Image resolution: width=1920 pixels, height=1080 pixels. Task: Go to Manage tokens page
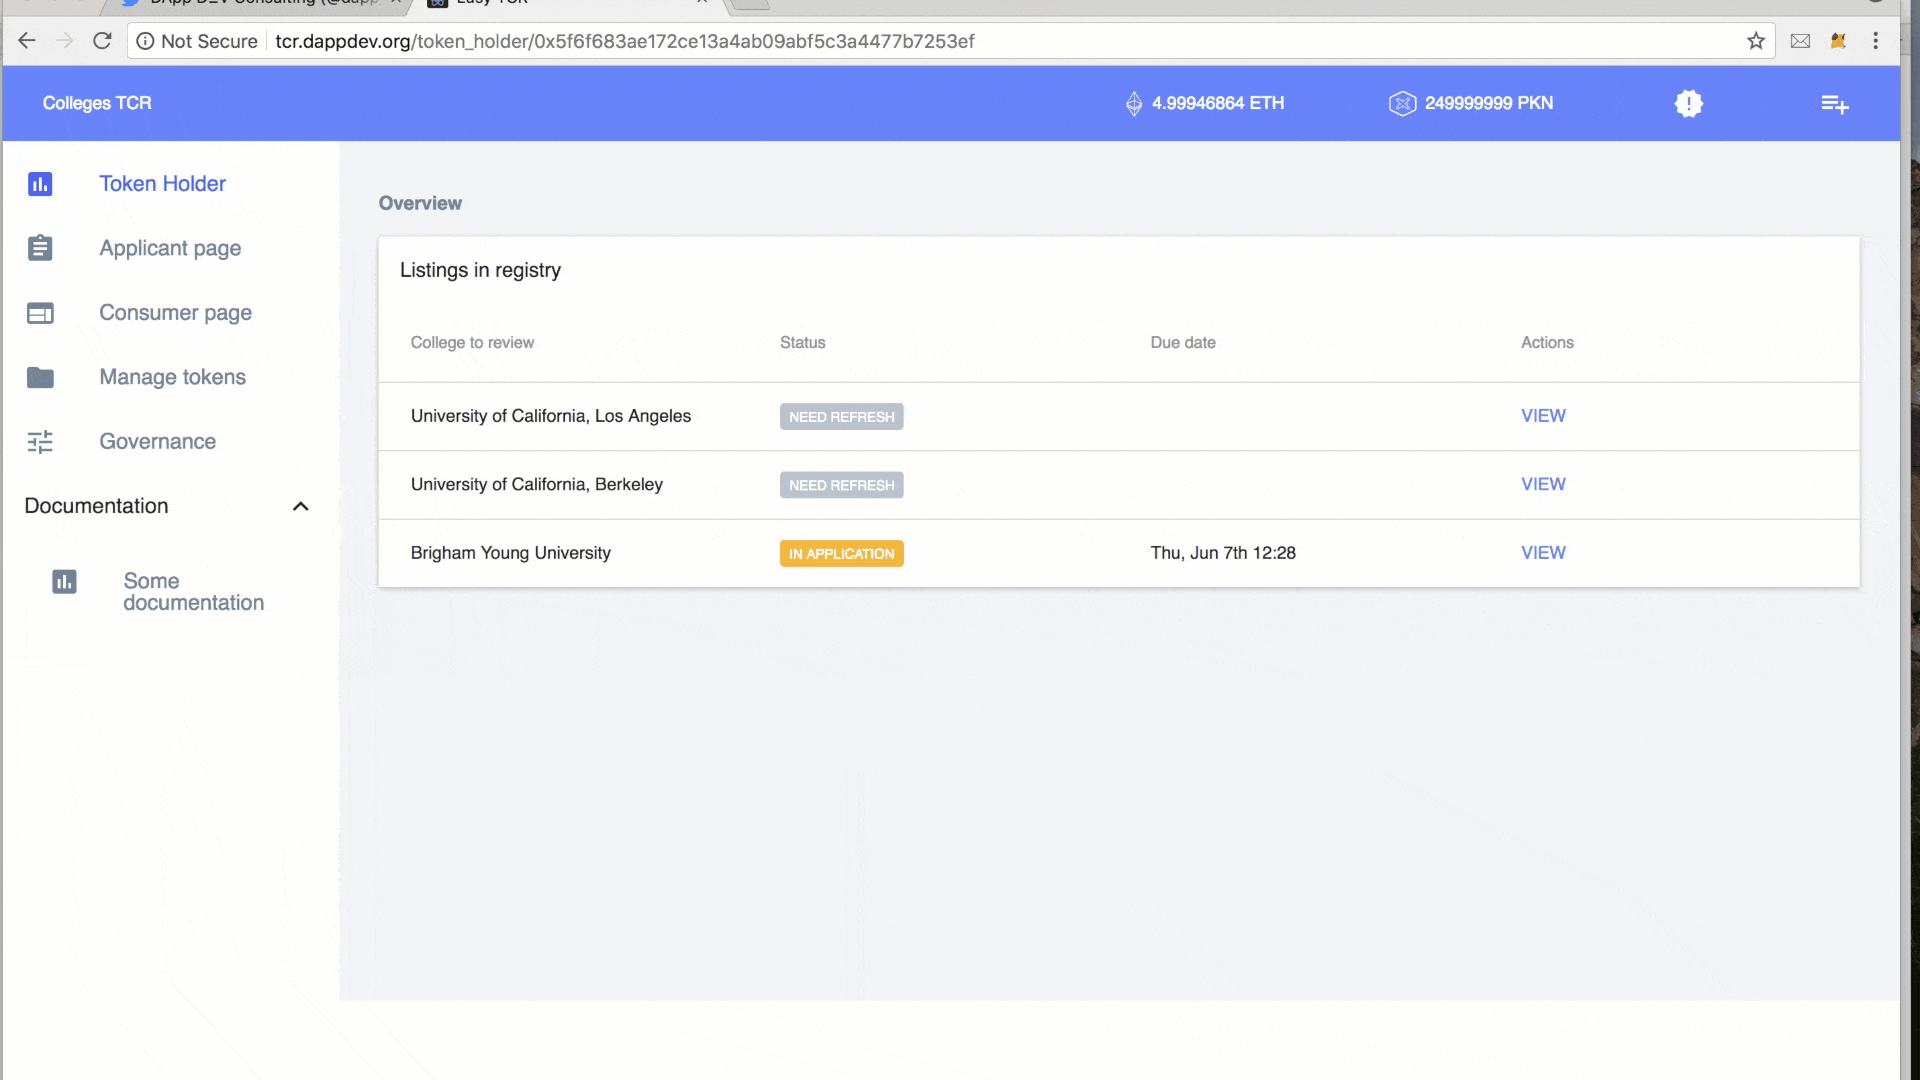pyautogui.click(x=172, y=377)
